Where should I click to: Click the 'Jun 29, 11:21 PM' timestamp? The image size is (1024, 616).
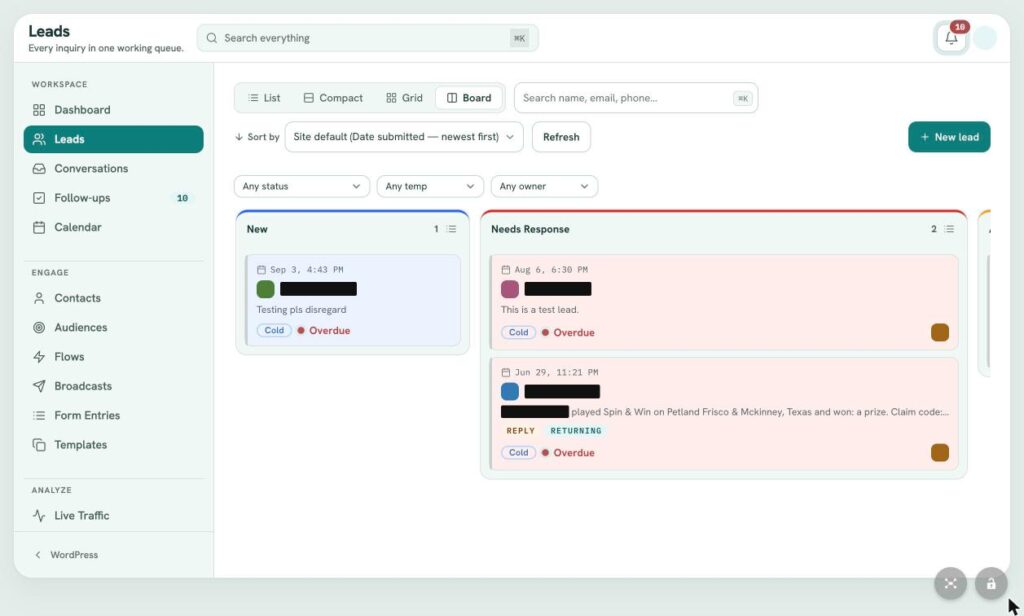[556, 372]
